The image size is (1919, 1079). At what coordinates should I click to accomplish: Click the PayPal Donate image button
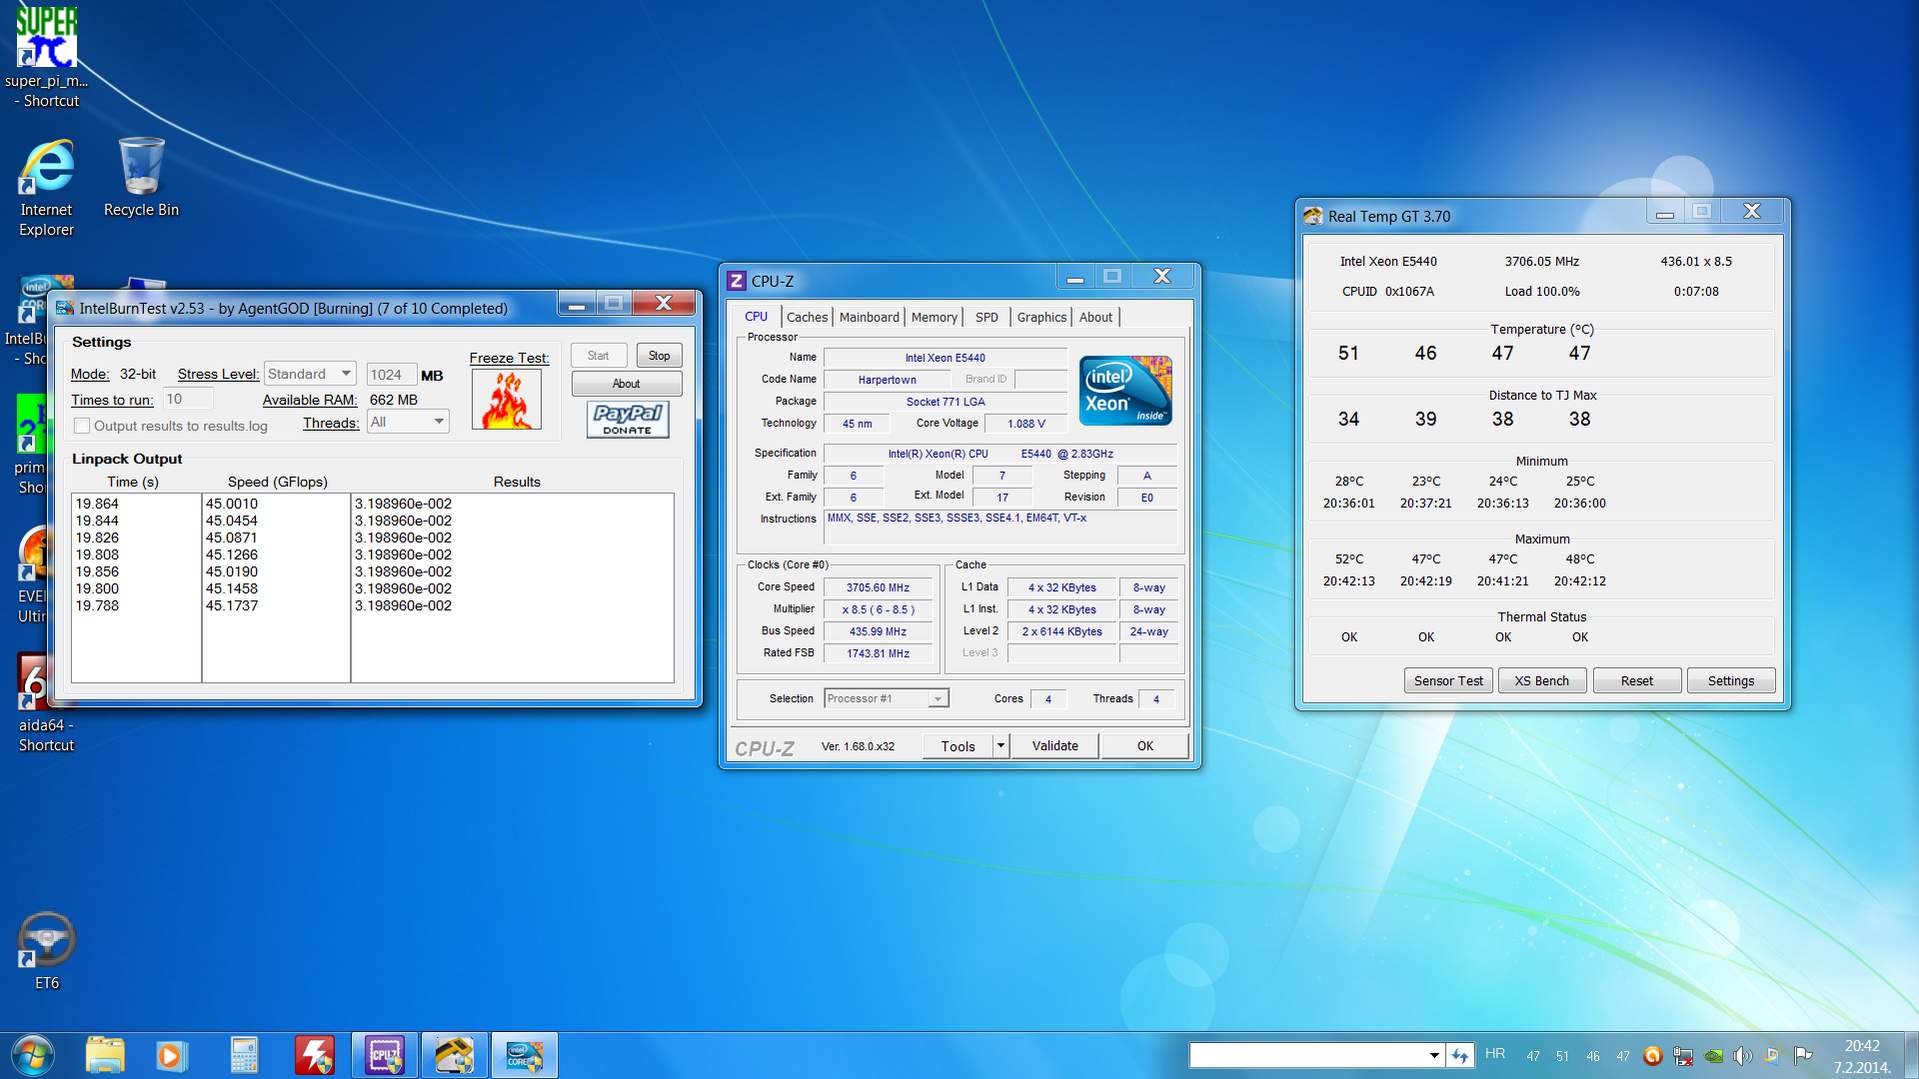pyautogui.click(x=627, y=419)
